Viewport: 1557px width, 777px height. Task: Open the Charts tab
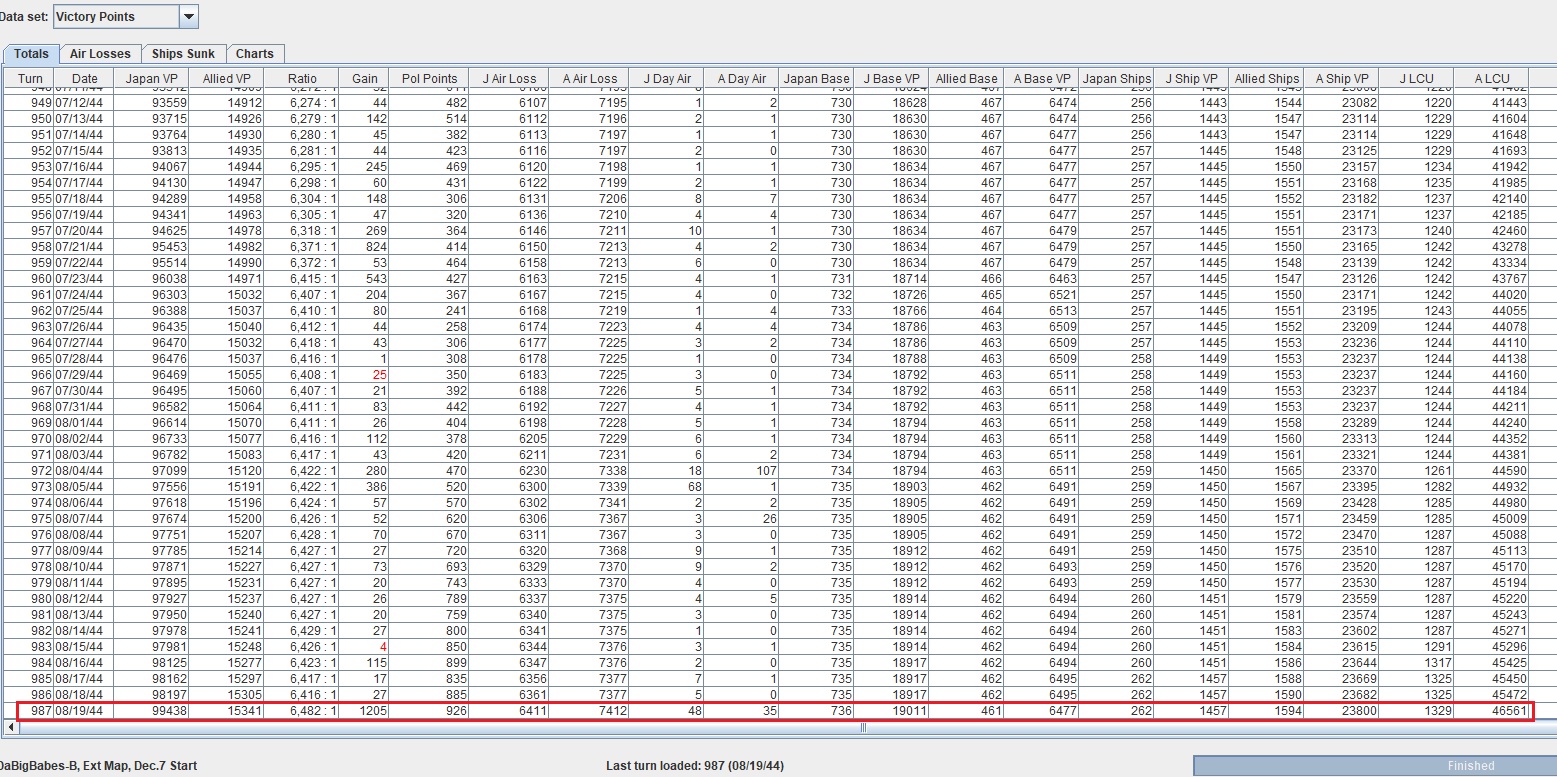pyautogui.click(x=255, y=54)
